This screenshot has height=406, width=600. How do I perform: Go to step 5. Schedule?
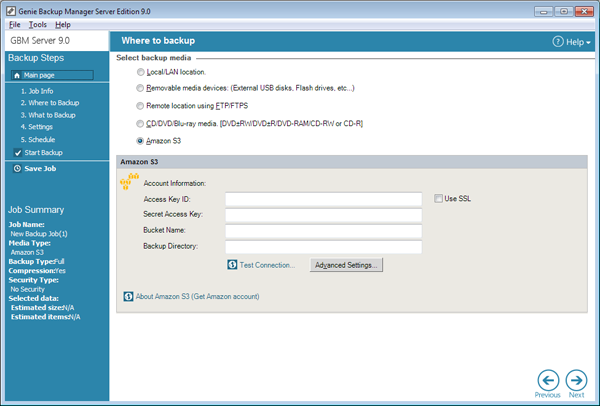(38, 140)
